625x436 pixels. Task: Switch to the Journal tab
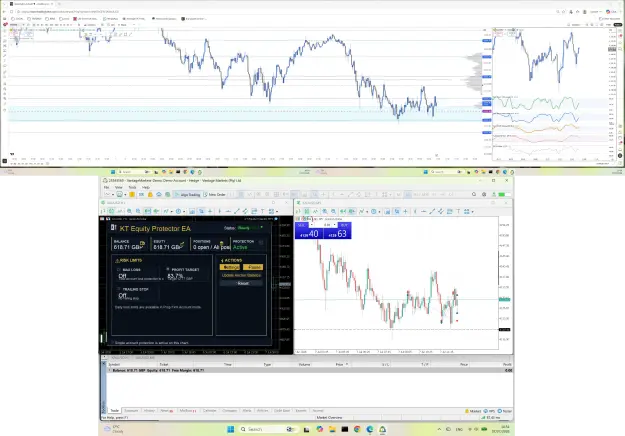[318, 410]
